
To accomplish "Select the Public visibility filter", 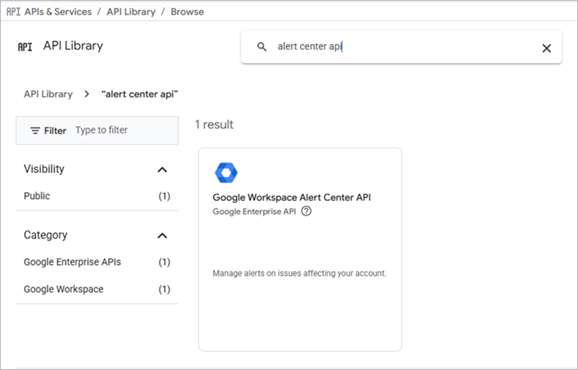I will (x=37, y=196).
